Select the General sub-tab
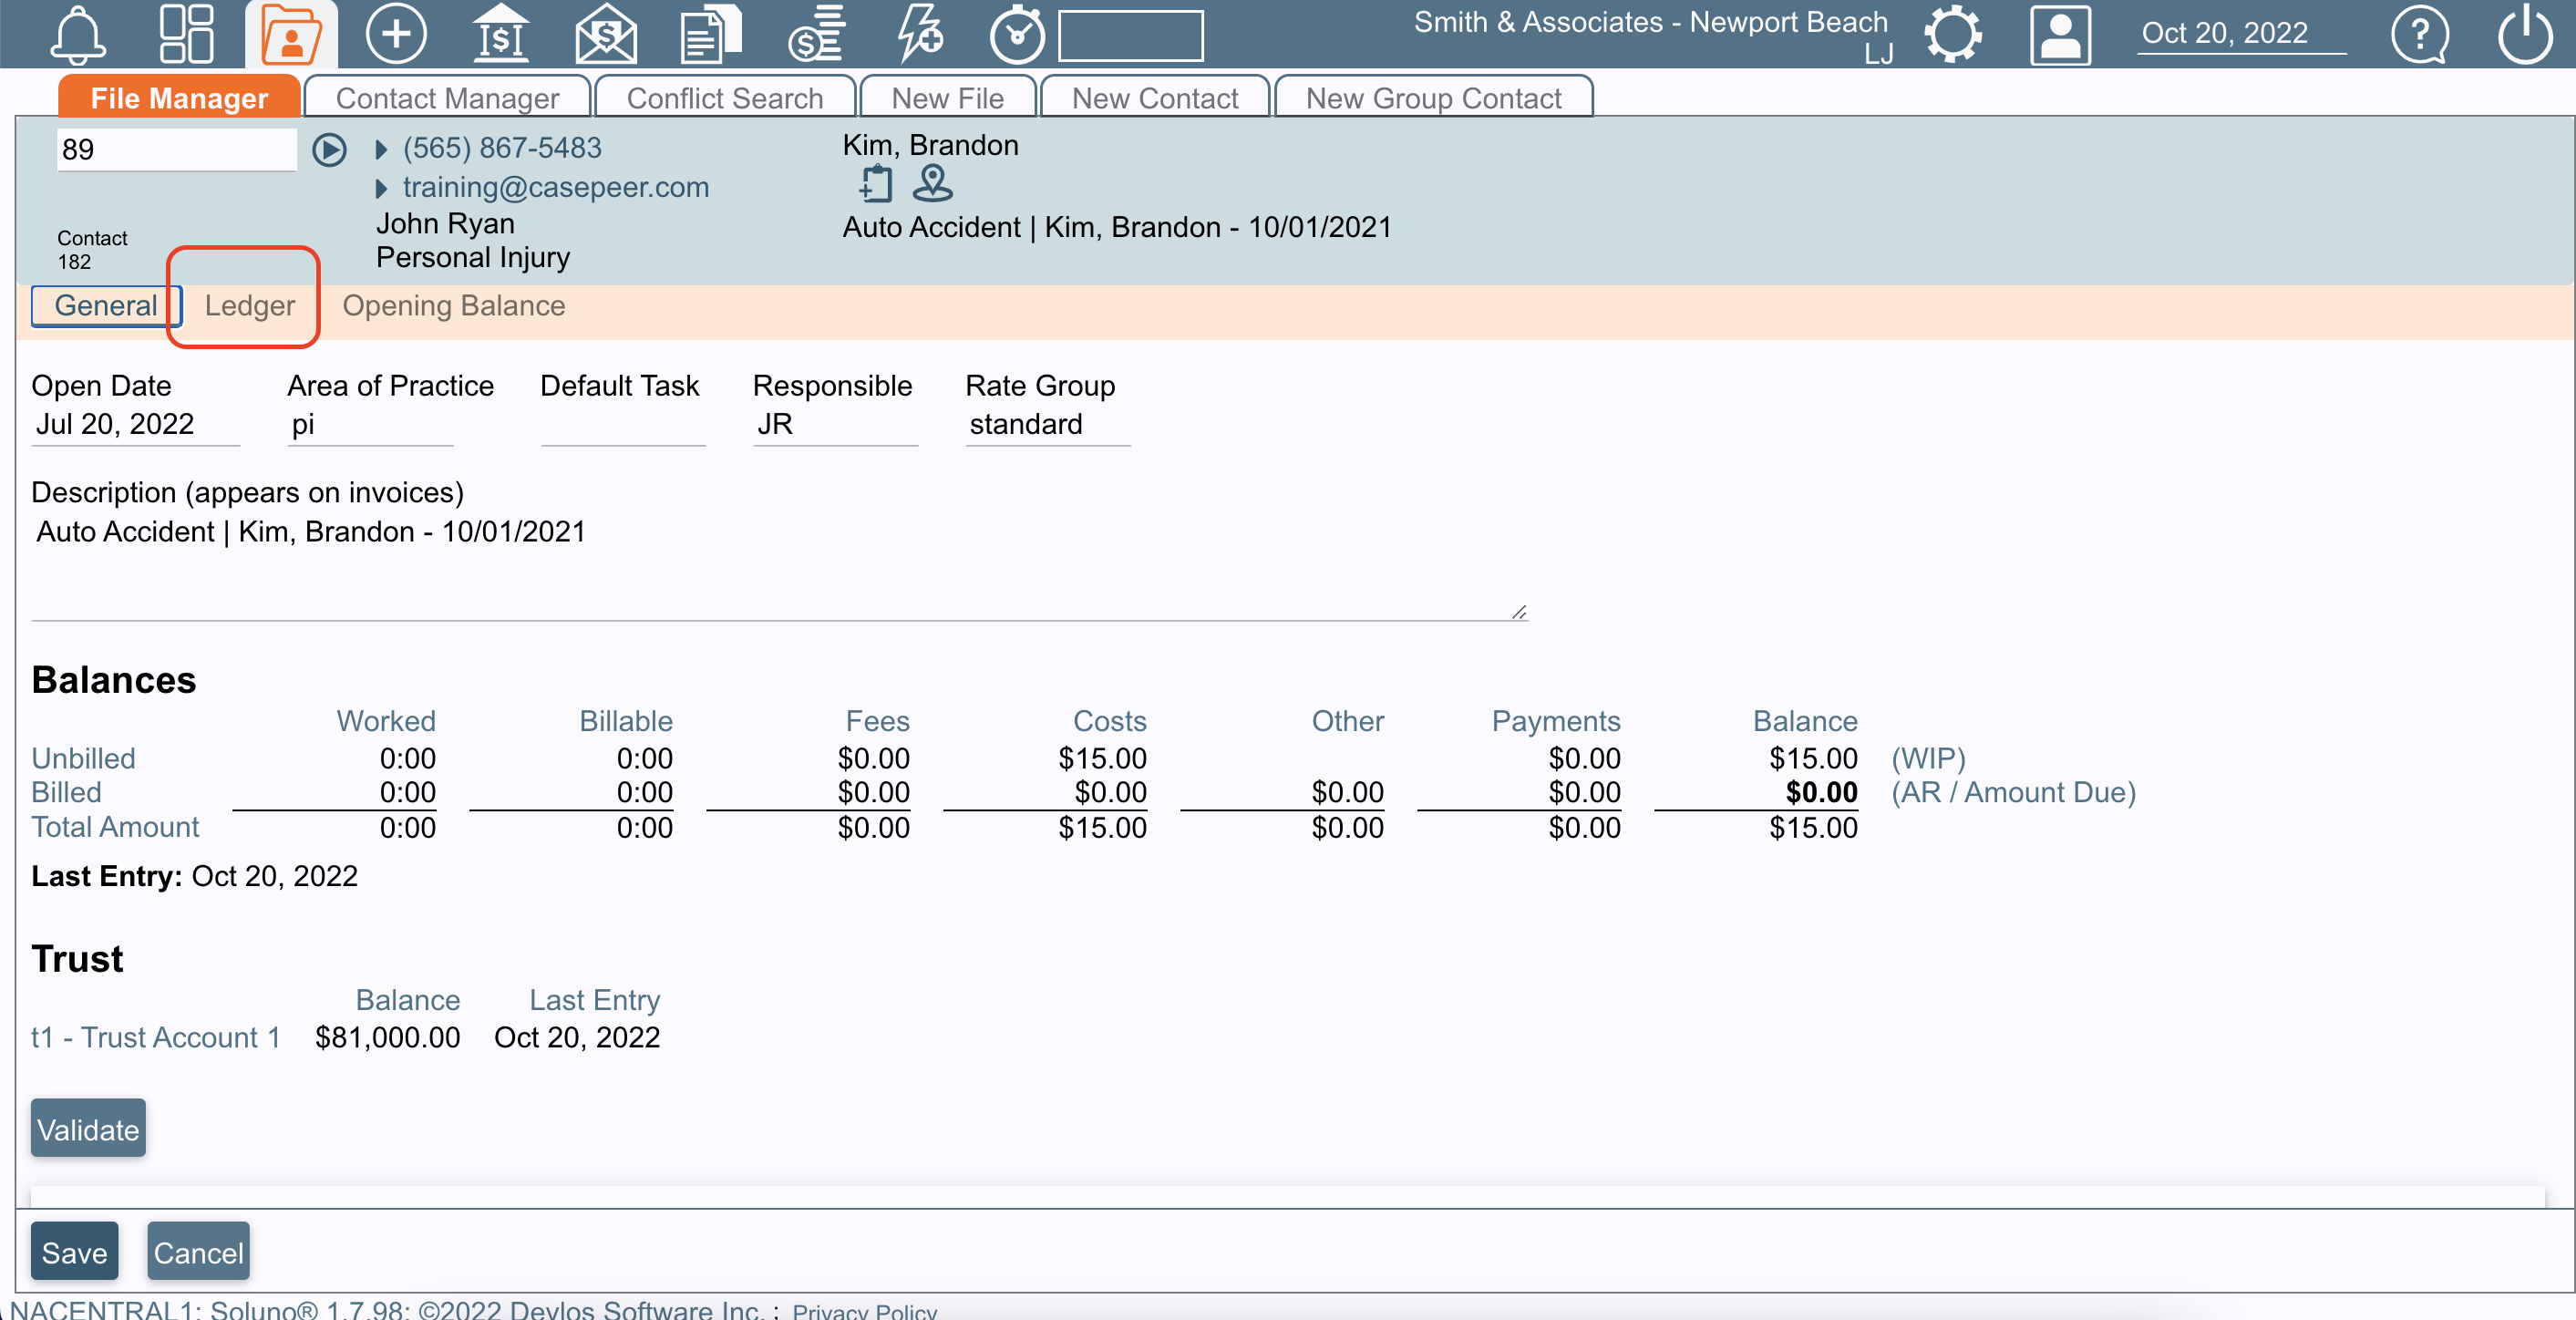The width and height of the screenshot is (2576, 1320). [x=106, y=306]
